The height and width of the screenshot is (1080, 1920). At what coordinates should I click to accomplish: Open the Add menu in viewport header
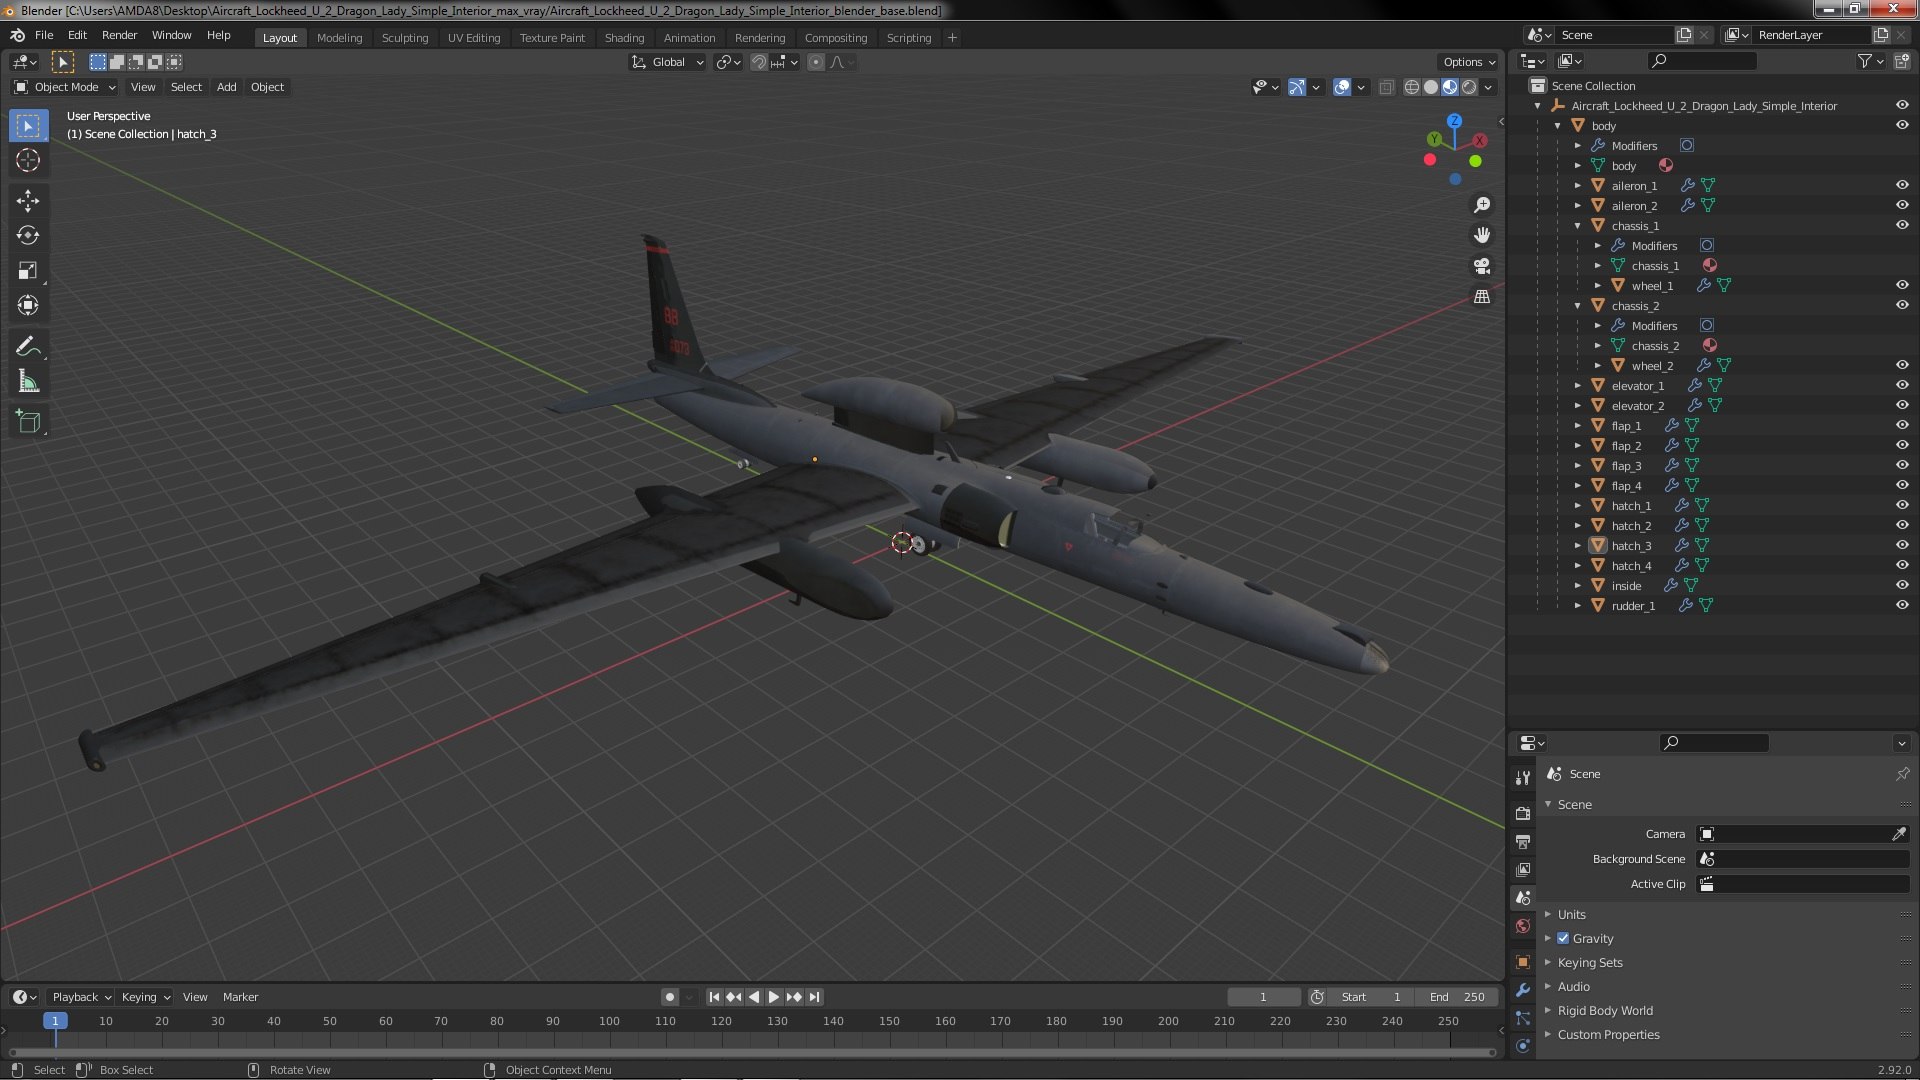coord(227,88)
